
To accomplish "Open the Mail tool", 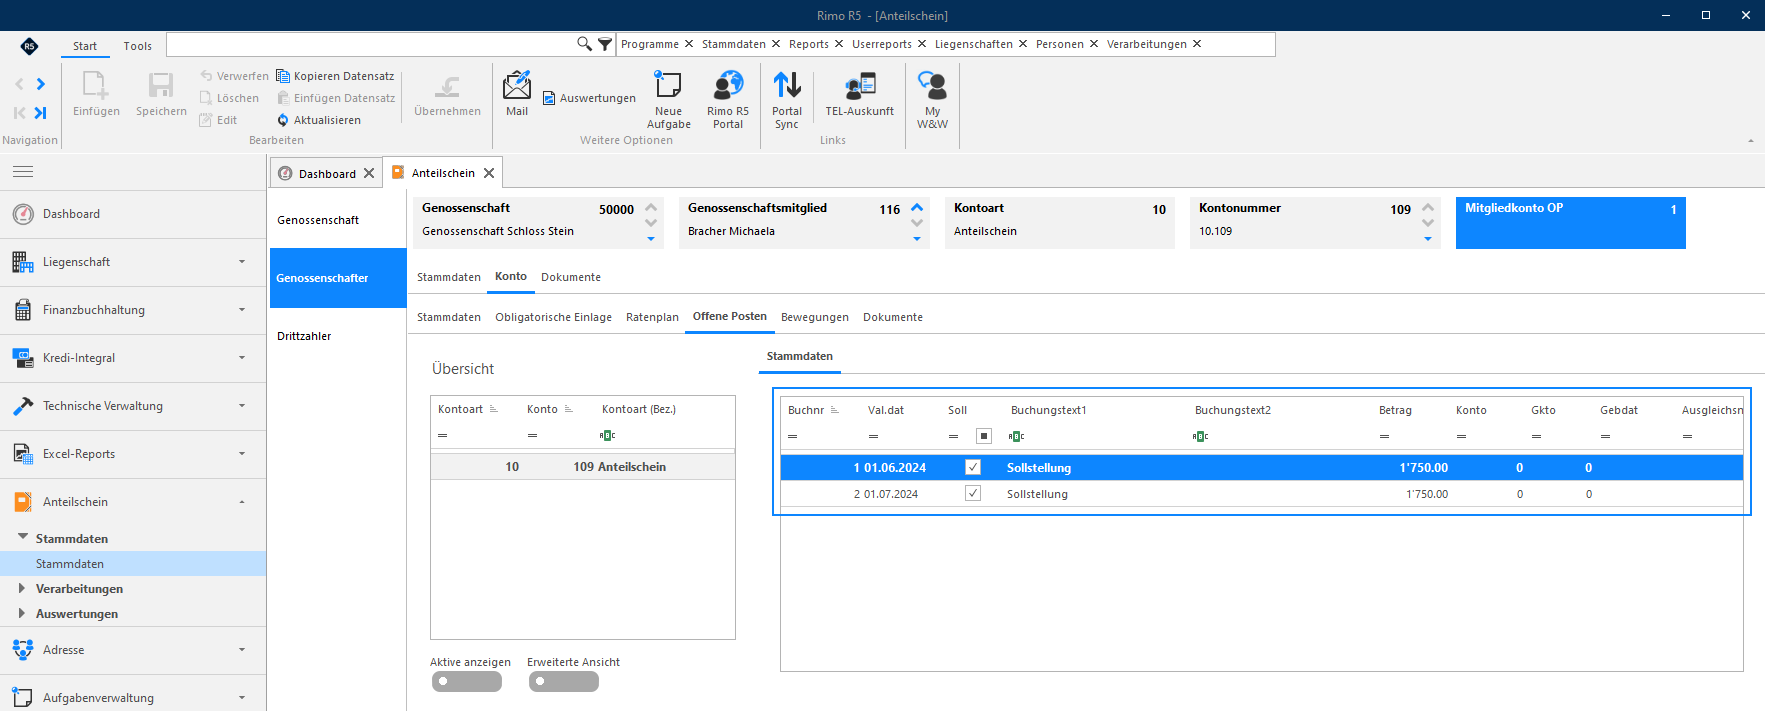I will point(517,95).
